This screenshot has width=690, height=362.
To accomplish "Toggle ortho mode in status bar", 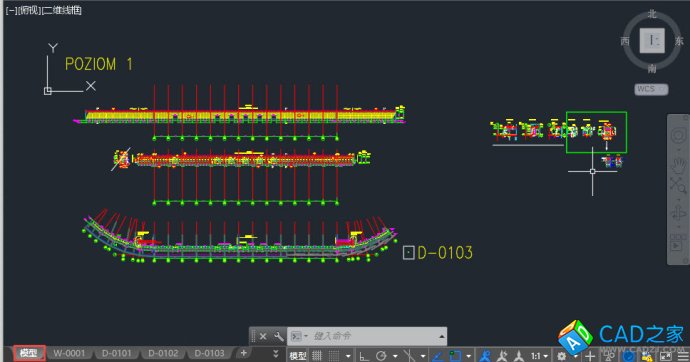I will 363,356.
